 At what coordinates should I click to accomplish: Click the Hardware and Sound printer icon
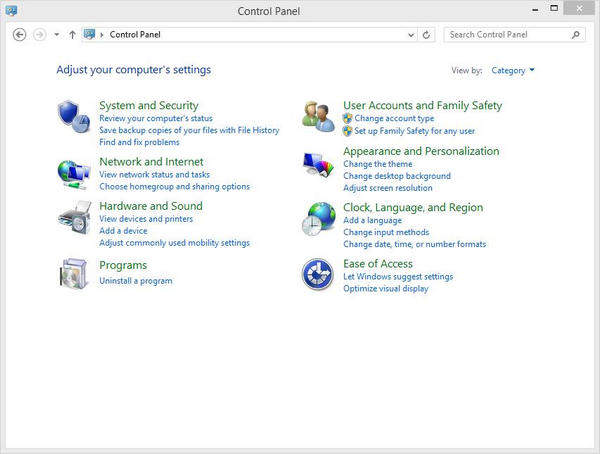(75, 218)
